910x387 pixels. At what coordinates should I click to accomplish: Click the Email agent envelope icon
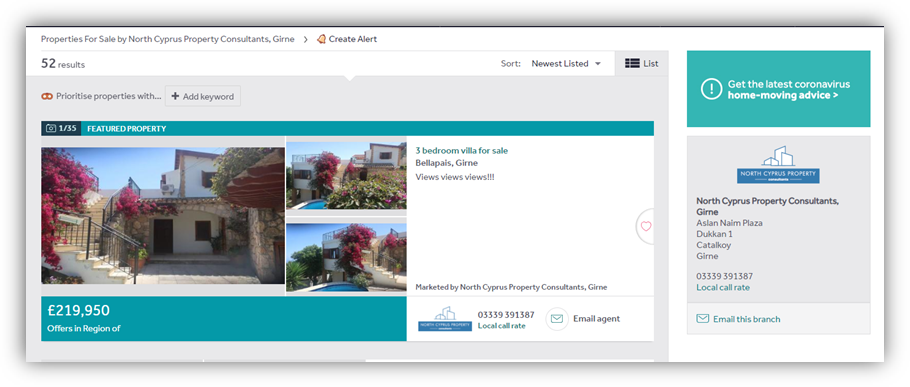tap(557, 319)
